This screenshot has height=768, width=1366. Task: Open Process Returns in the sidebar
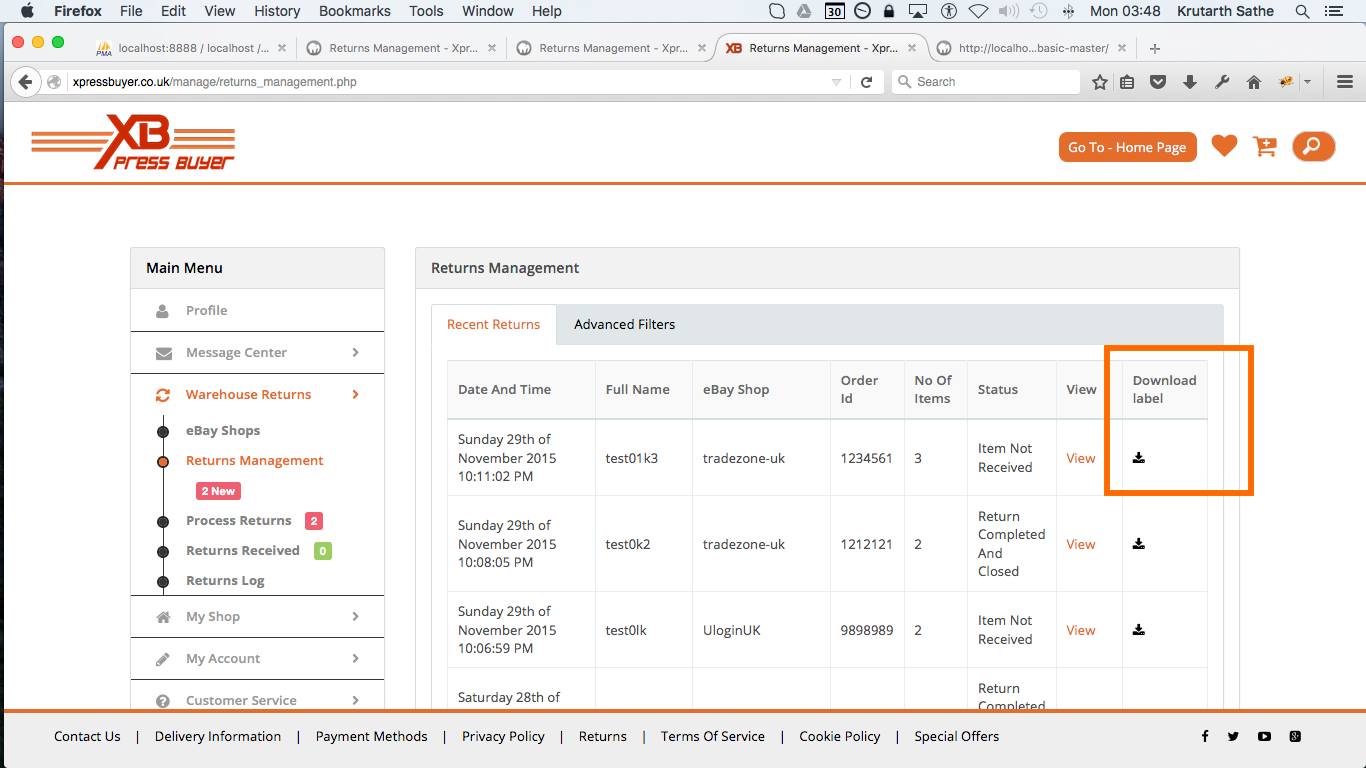pos(238,521)
